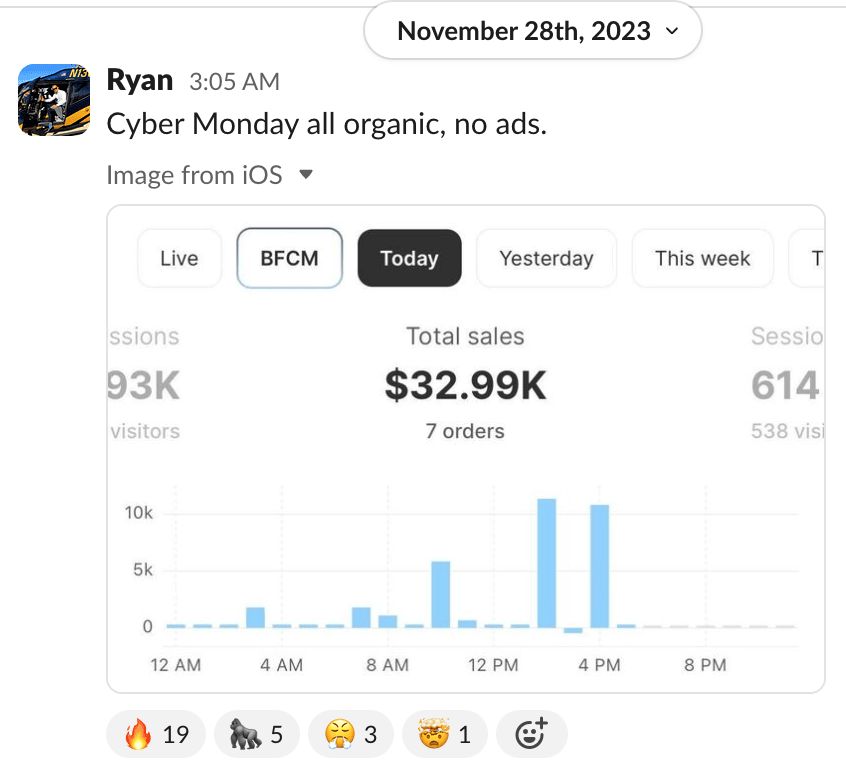Click the $32.99K total sales figure
The image size is (846, 776).
[x=466, y=386]
